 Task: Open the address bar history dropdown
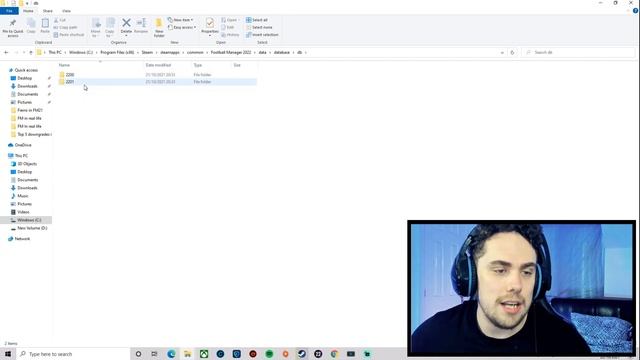pyautogui.click(x=502, y=52)
